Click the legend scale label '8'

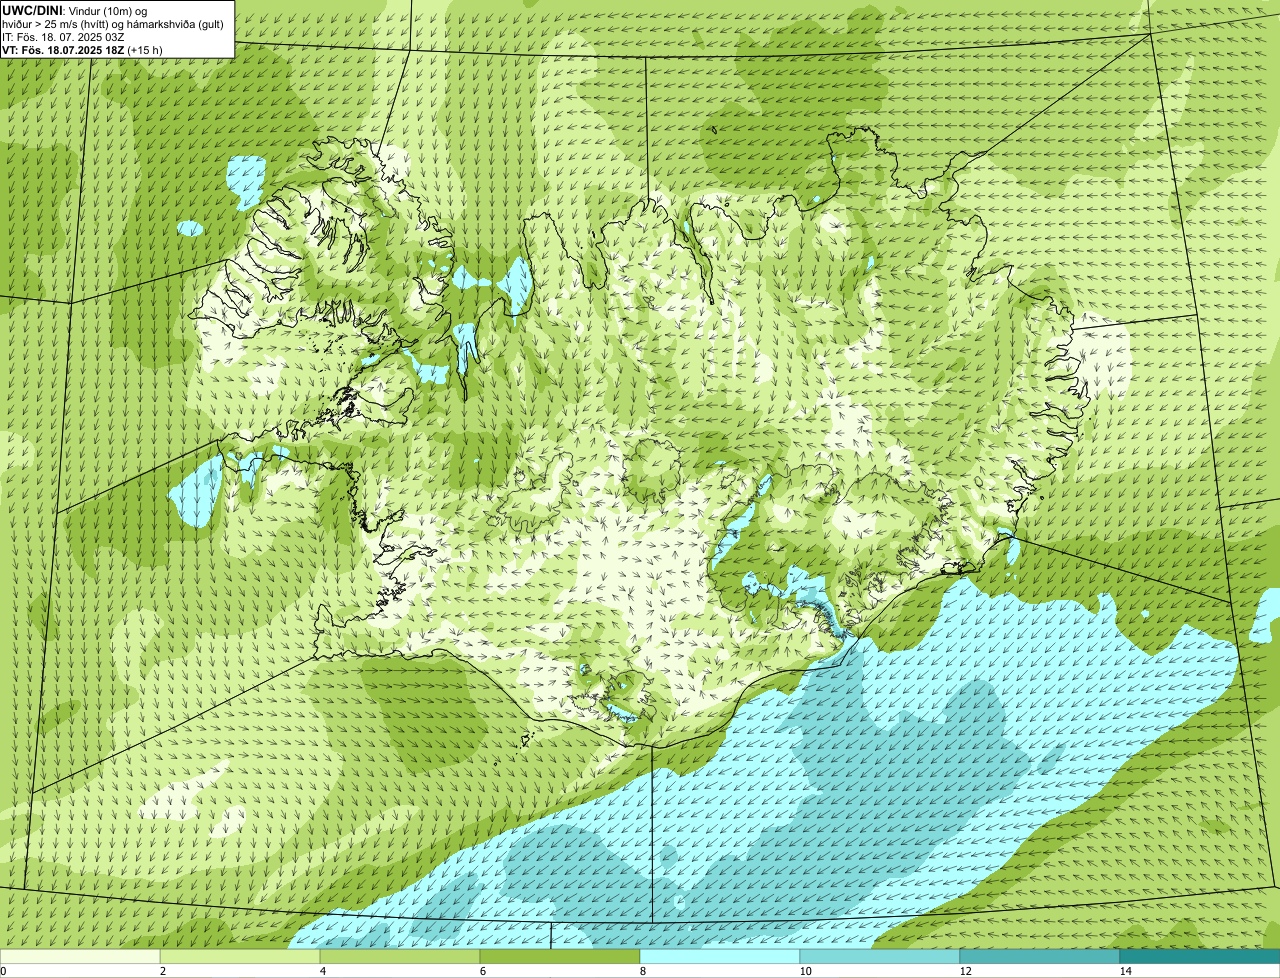(x=642, y=971)
